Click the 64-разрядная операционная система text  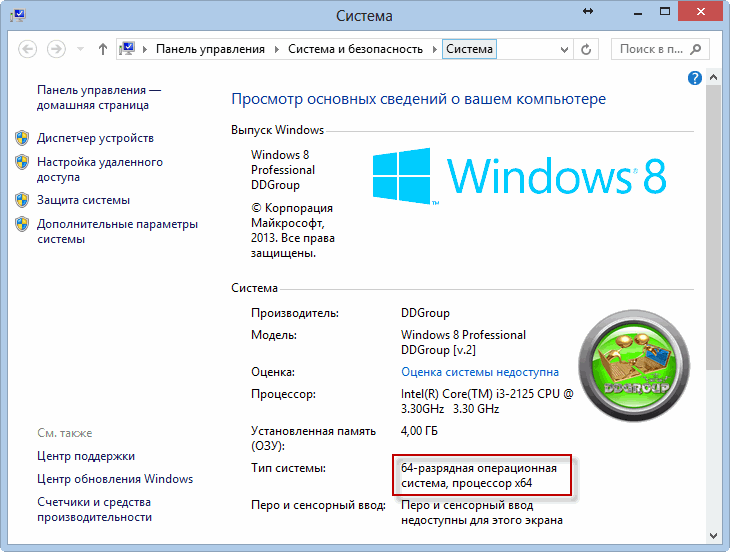(479, 476)
